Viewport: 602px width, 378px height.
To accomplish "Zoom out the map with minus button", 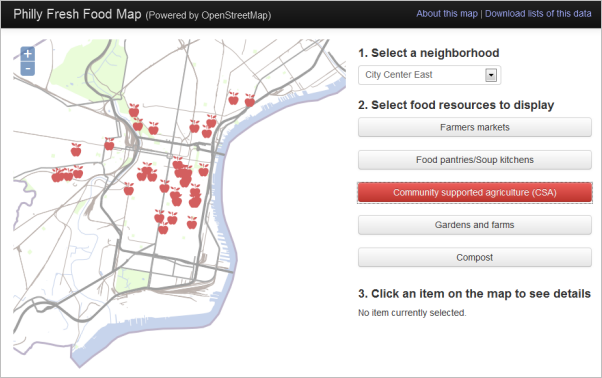I will point(28,69).
